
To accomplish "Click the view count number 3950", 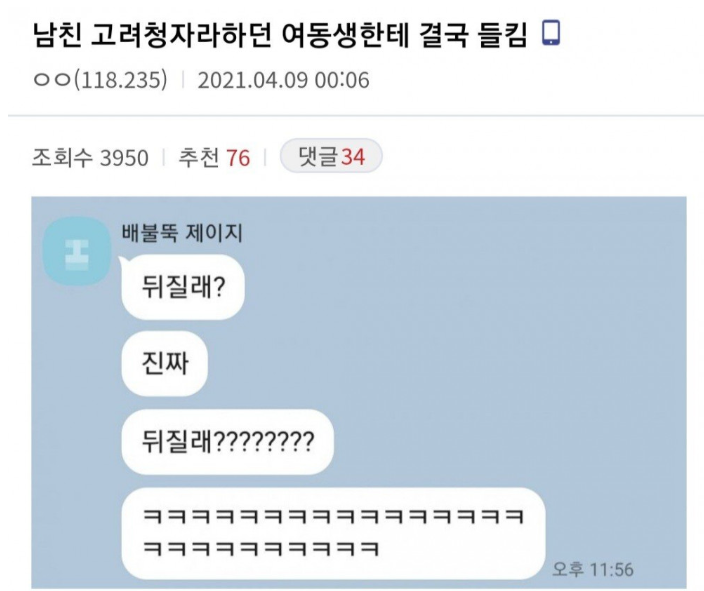I will tap(125, 158).
